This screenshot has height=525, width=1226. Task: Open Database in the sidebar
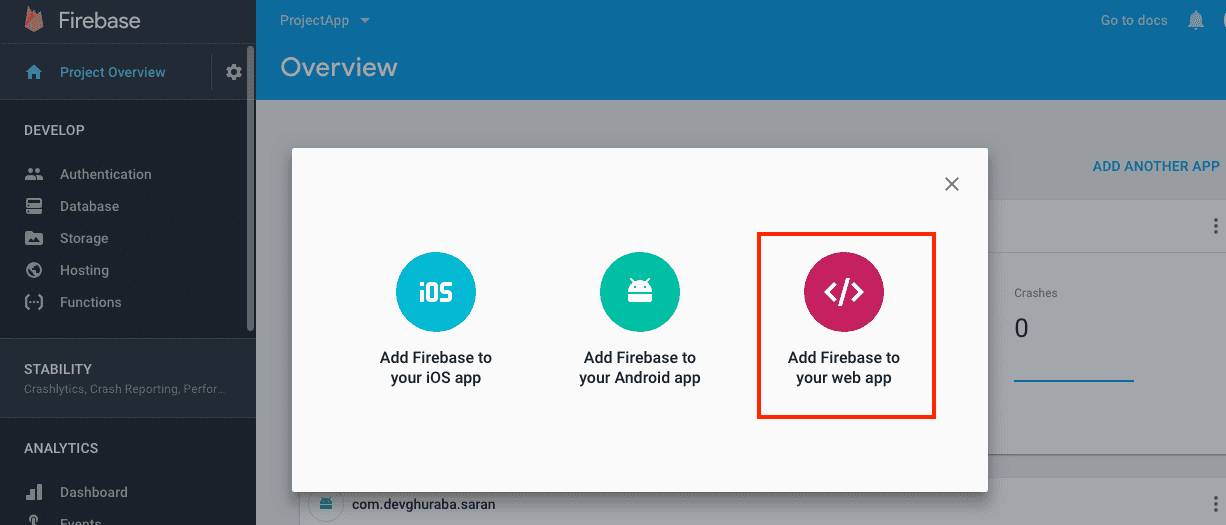click(89, 206)
